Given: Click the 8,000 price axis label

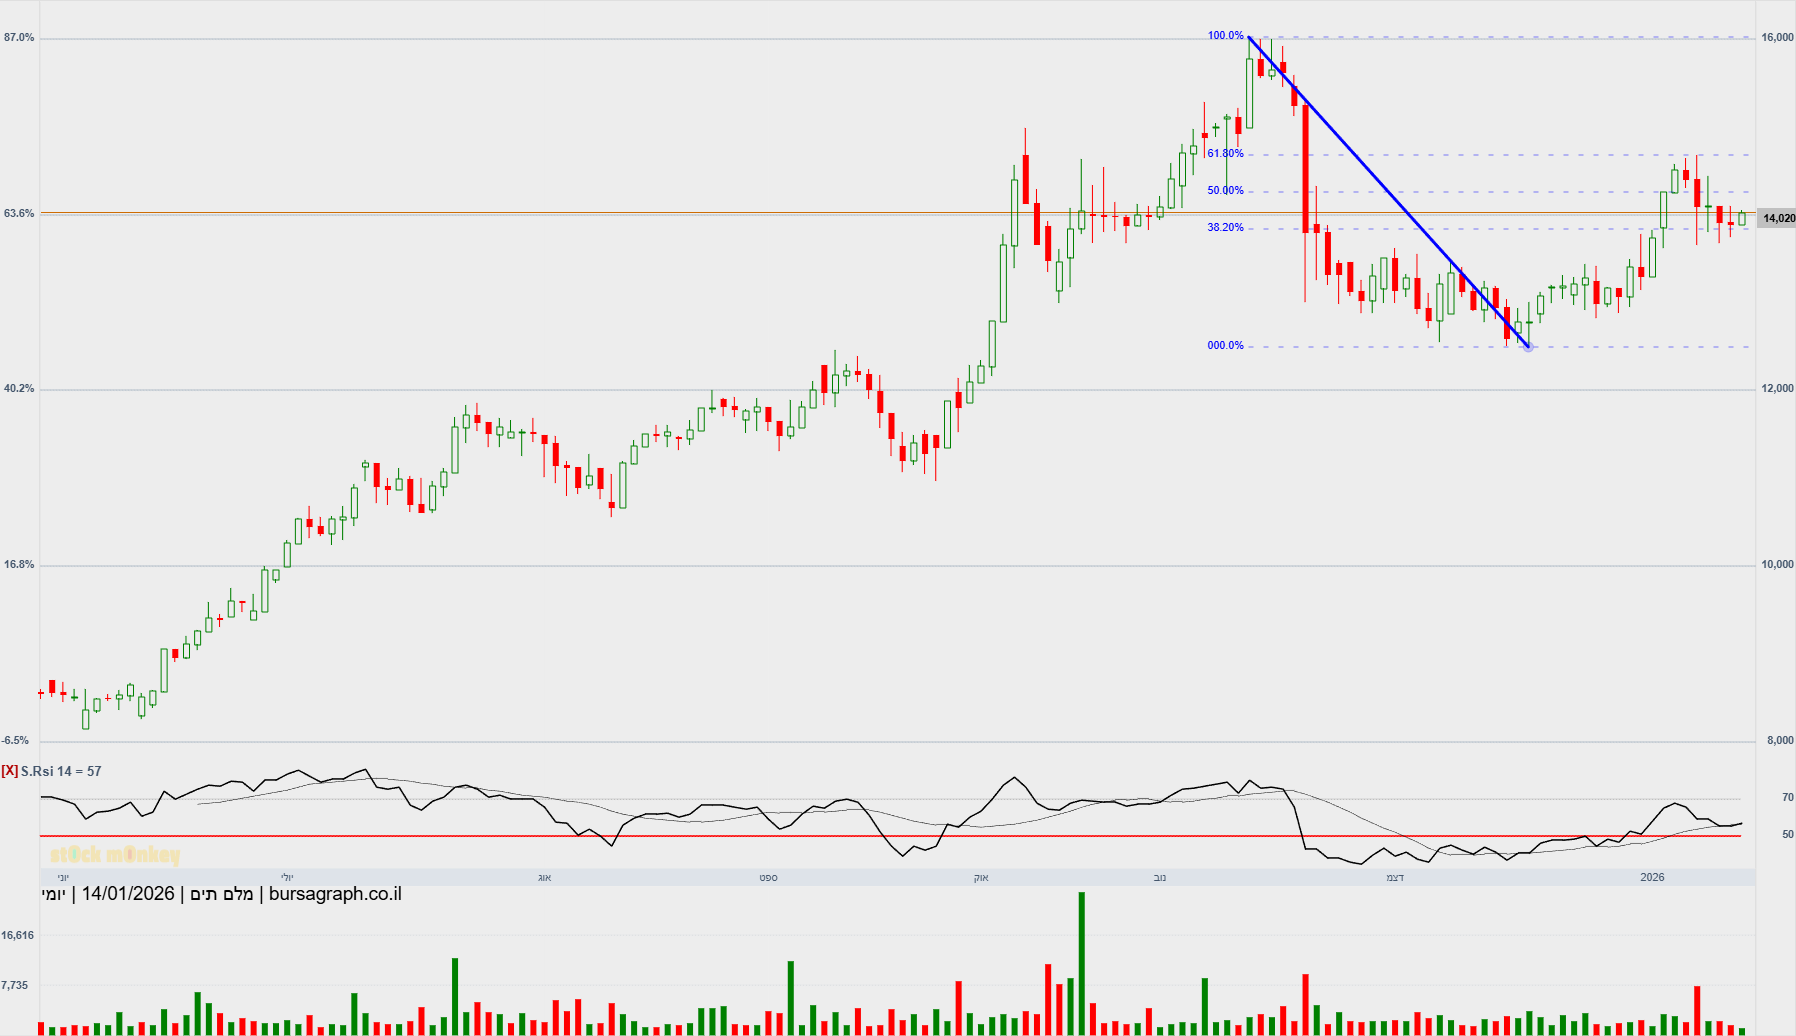Looking at the screenshot, I should point(1781,741).
